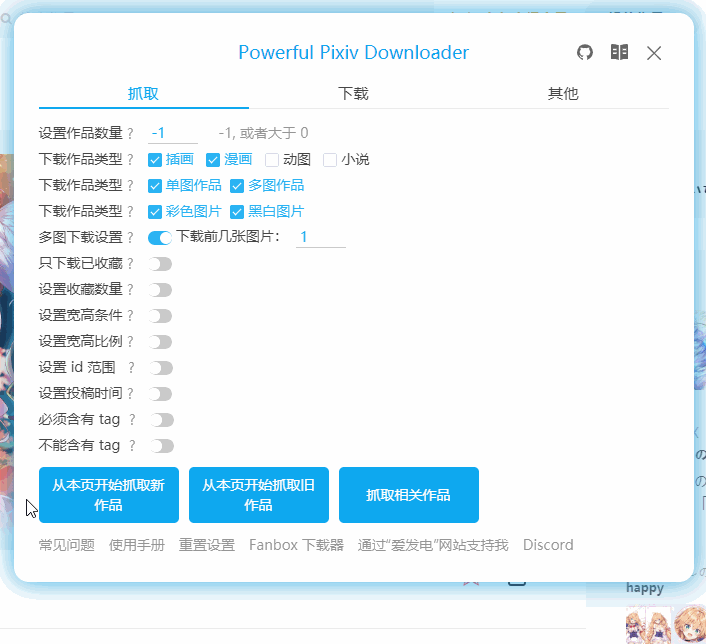Click the help mark beside 多图下载设置
Image resolution: width=706 pixels, height=644 pixels.
coord(130,237)
